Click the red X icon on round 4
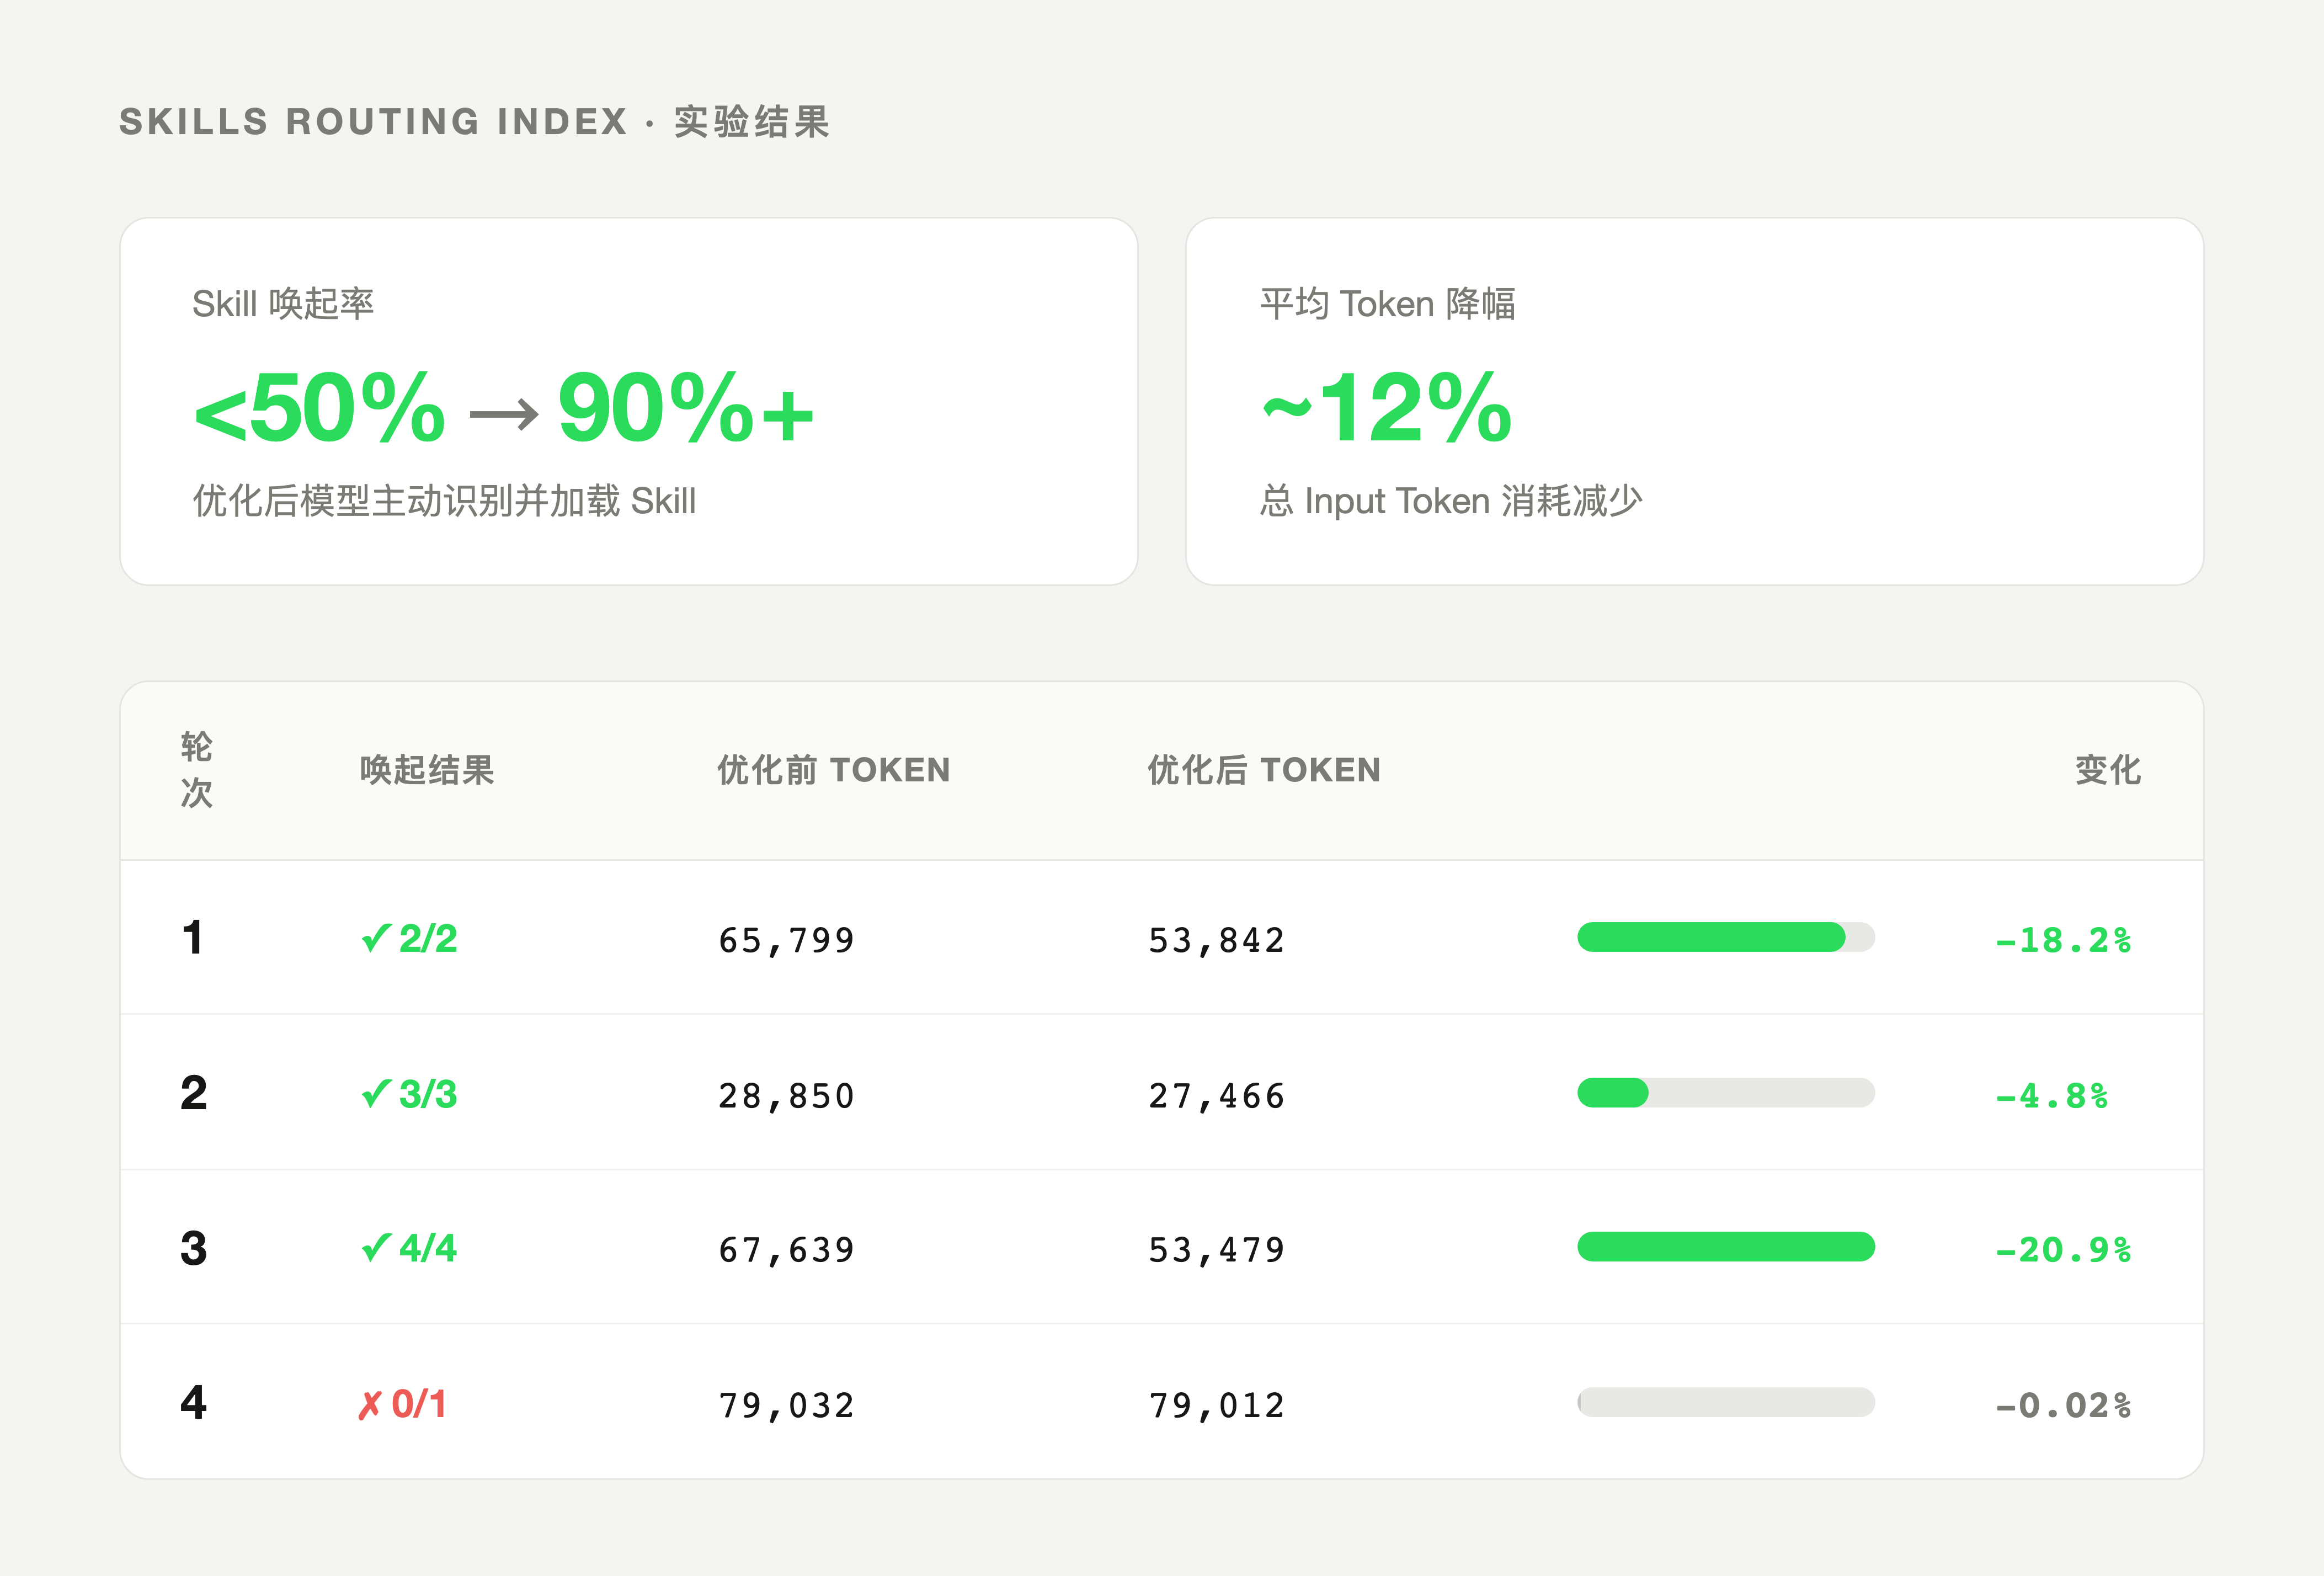 (x=371, y=1403)
